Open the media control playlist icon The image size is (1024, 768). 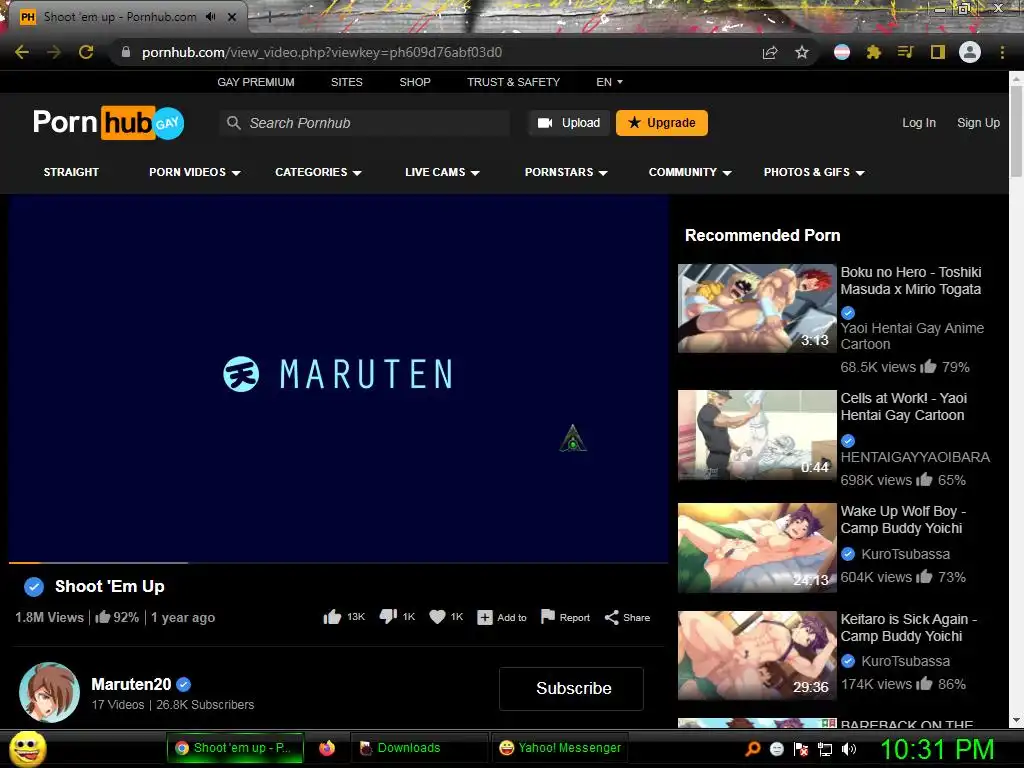pos(905,52)
